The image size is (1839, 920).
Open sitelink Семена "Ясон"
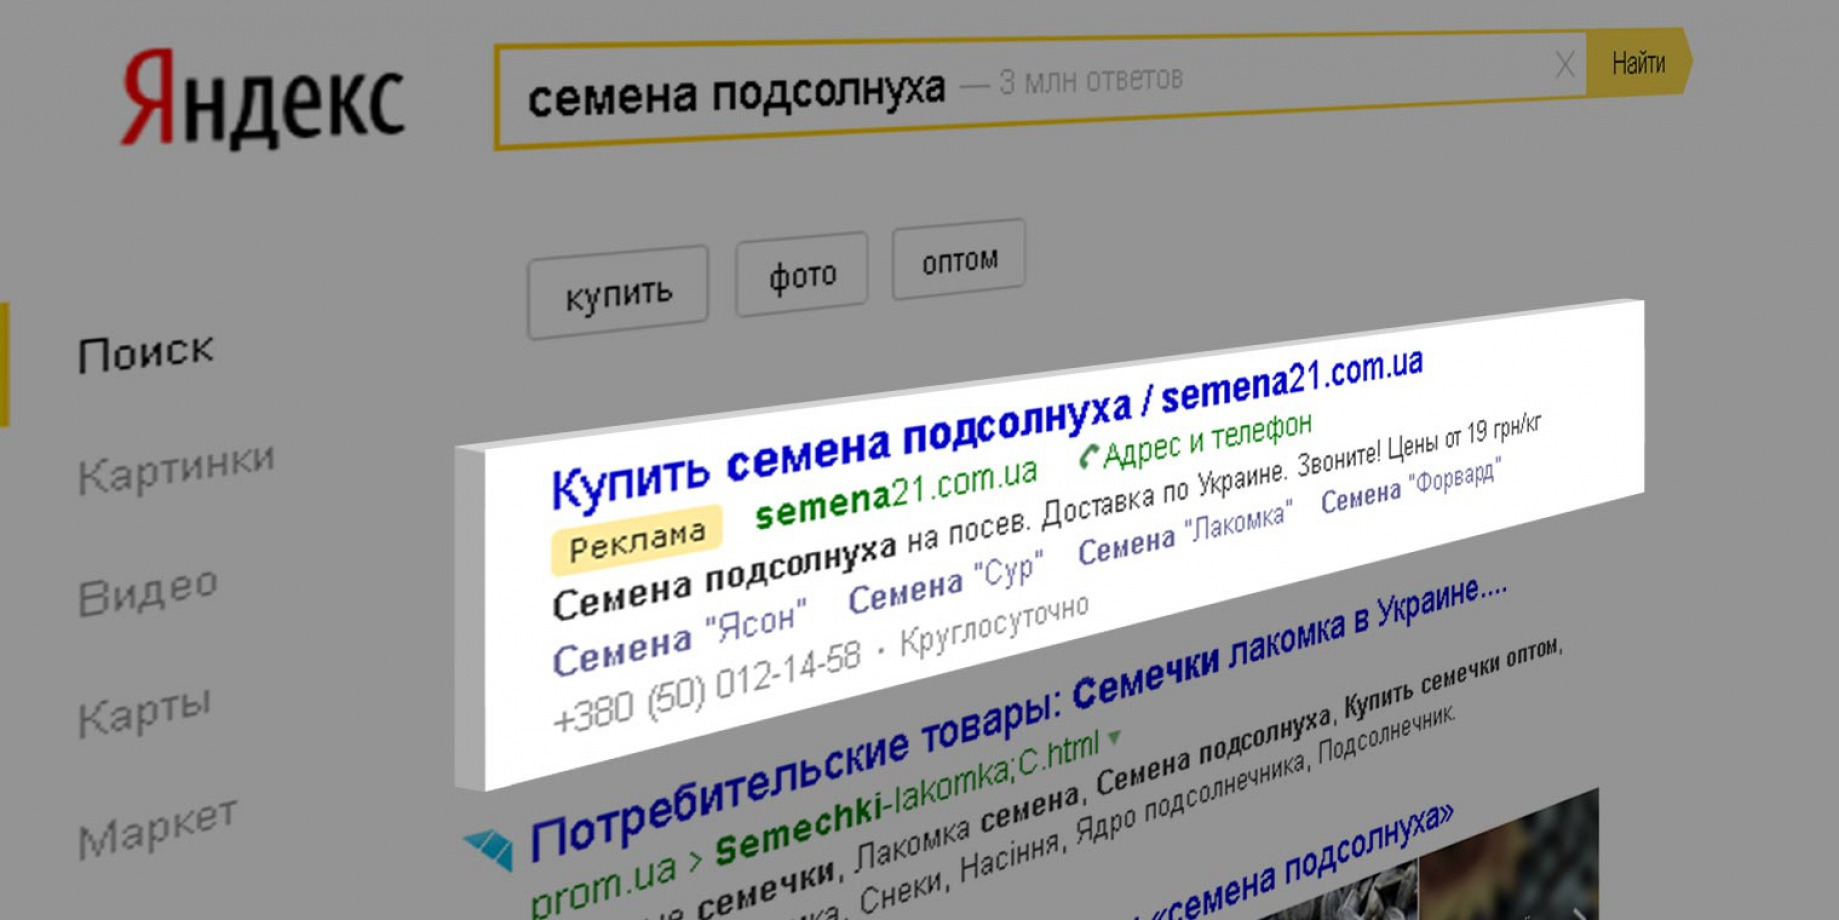[x=680, y=639]
